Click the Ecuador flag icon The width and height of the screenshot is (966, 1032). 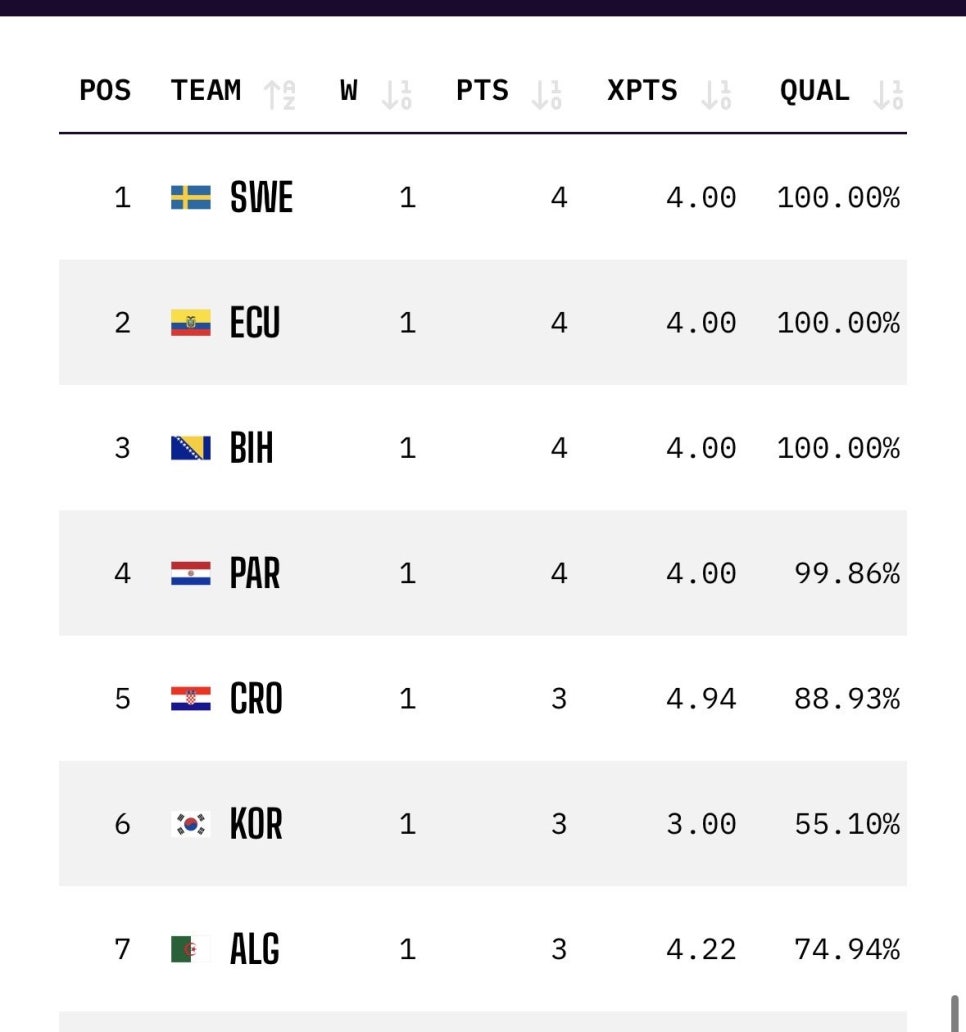[x=191, y=322]
